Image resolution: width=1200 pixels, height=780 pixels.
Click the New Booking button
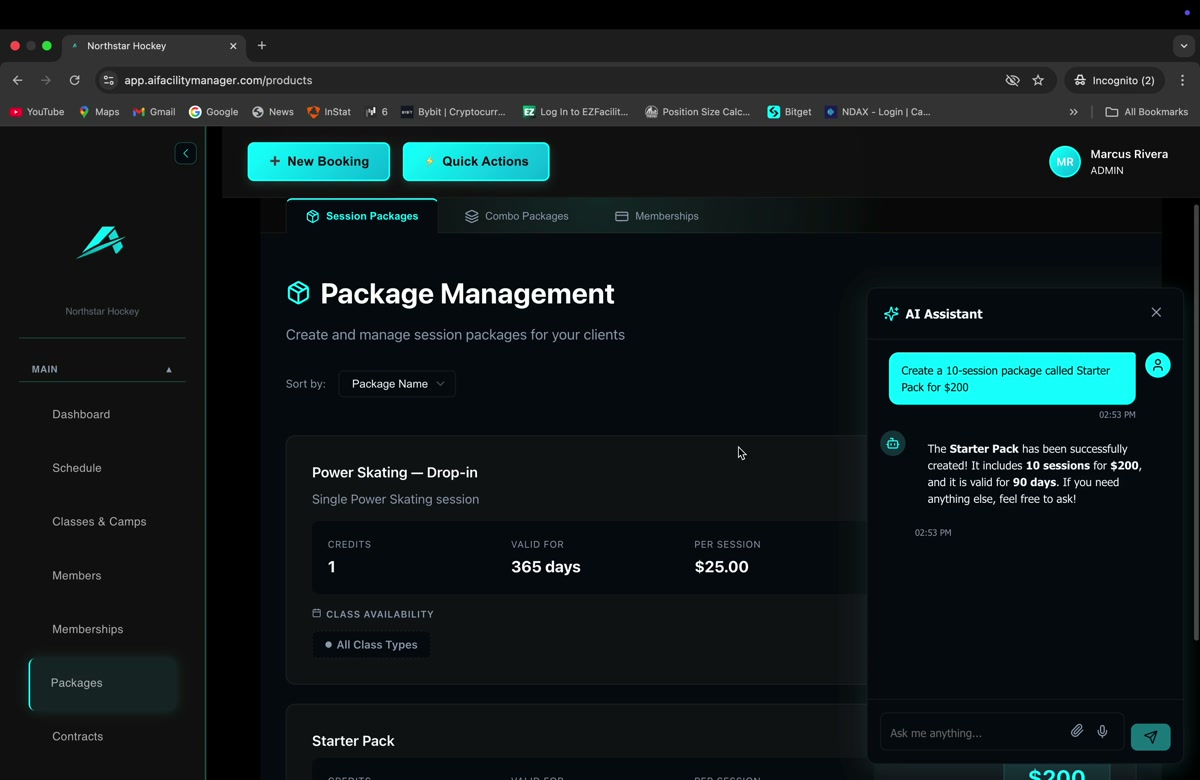click(x=318, y=161)
